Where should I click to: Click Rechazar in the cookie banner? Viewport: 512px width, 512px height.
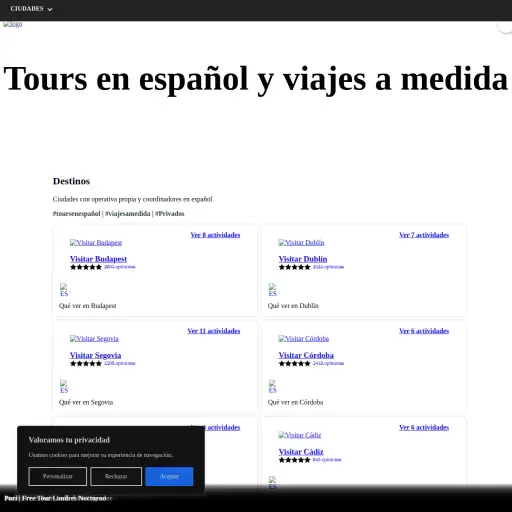click(x=116, y=476)
